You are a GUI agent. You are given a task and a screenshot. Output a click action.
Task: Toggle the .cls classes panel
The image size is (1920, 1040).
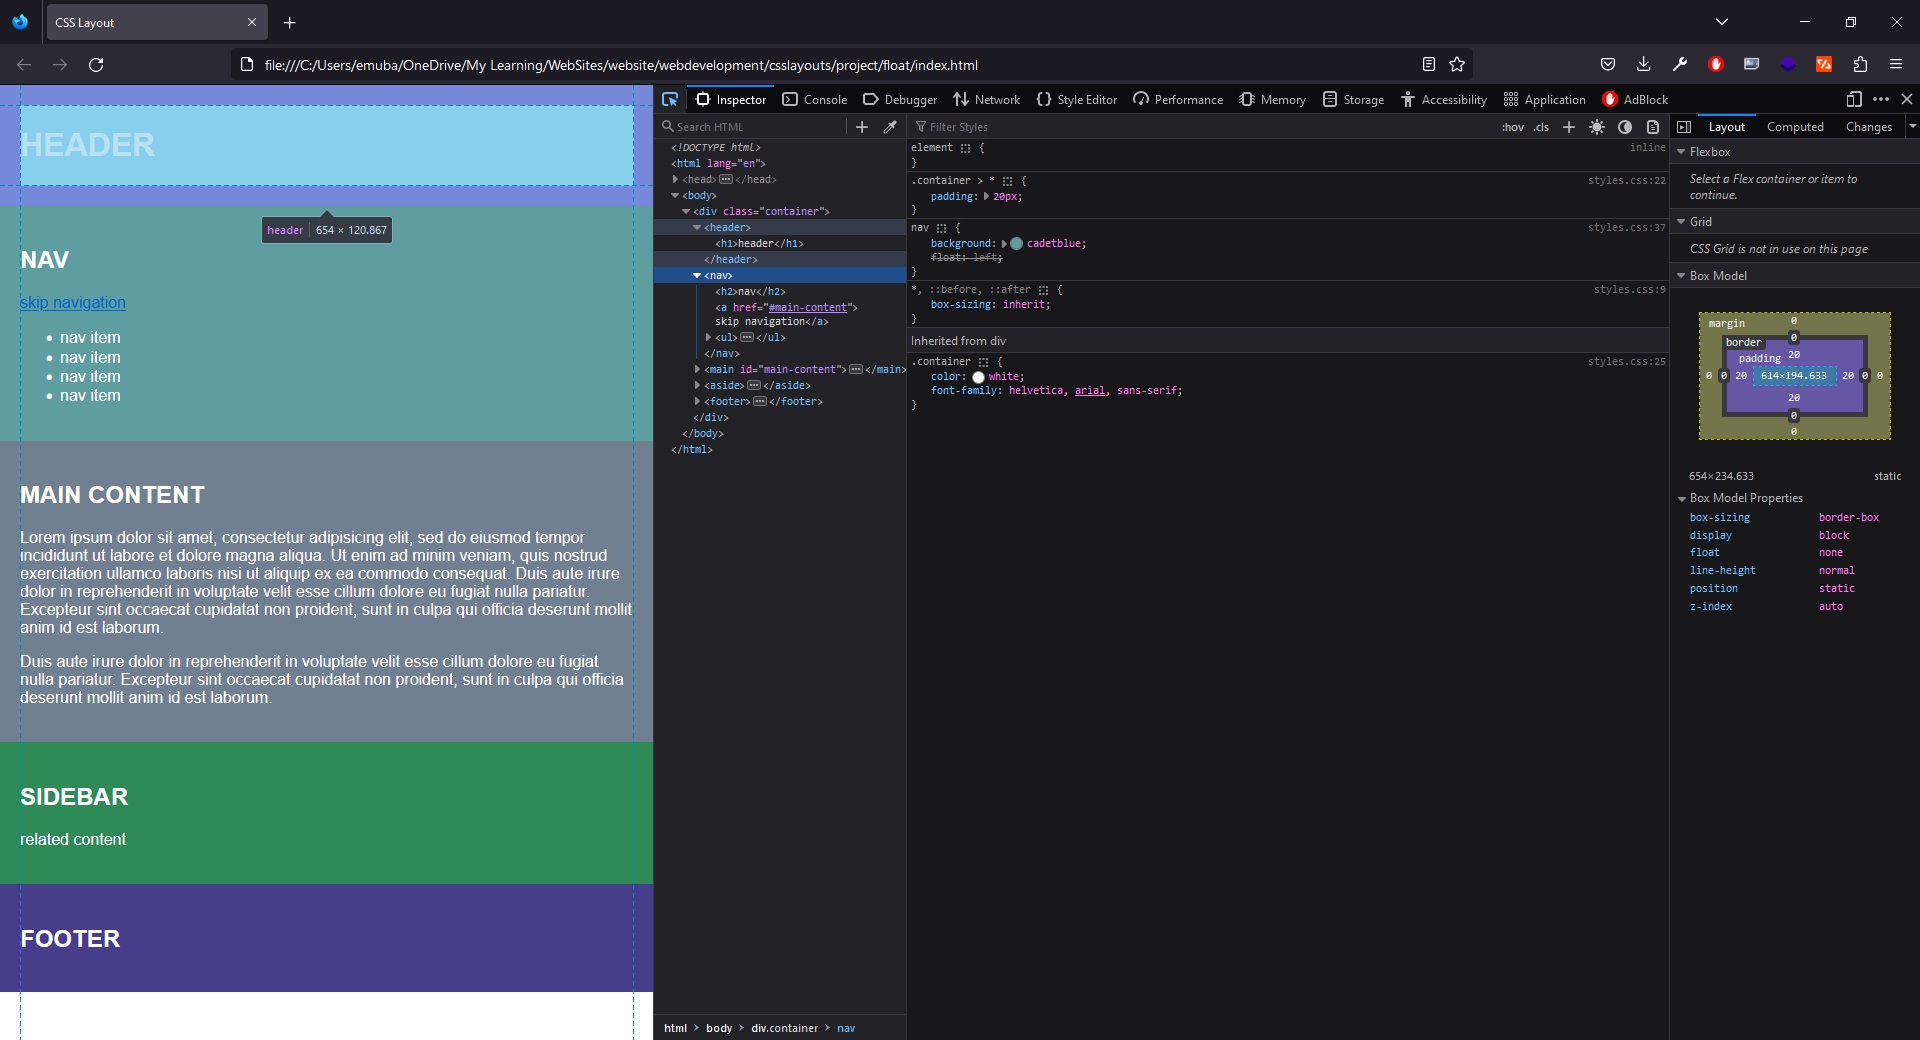tap(1541, 127)
